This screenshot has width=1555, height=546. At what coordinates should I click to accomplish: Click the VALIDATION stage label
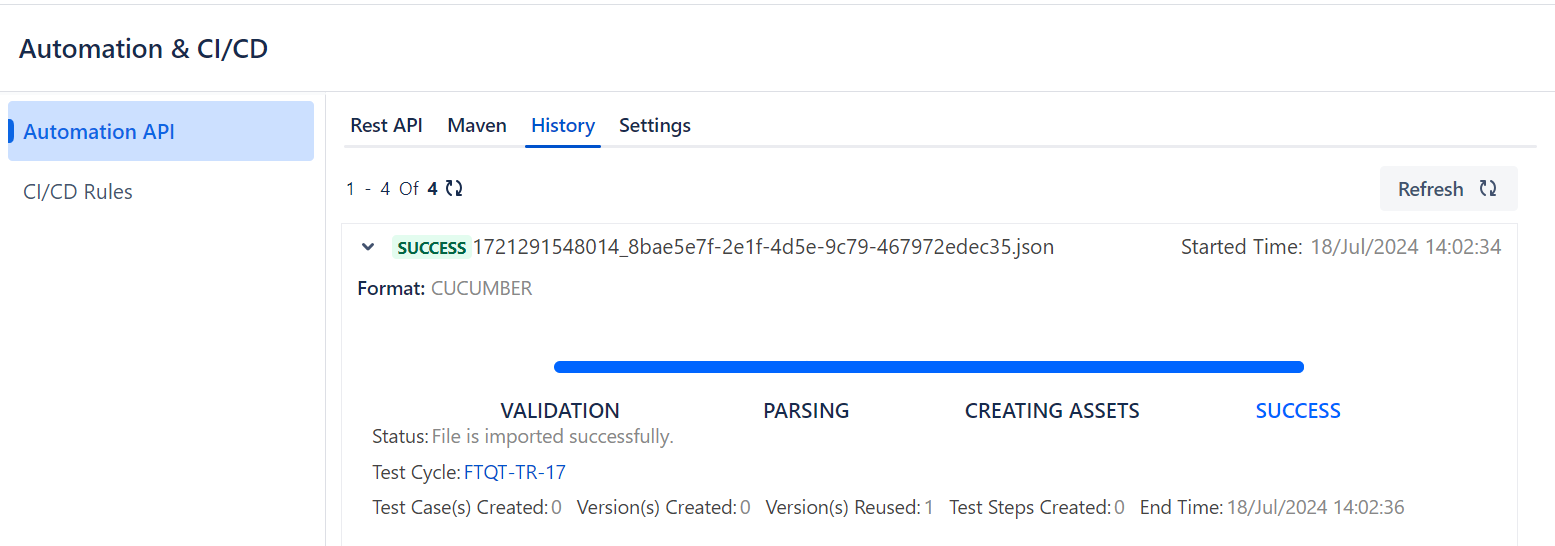[x=560, y=411]
